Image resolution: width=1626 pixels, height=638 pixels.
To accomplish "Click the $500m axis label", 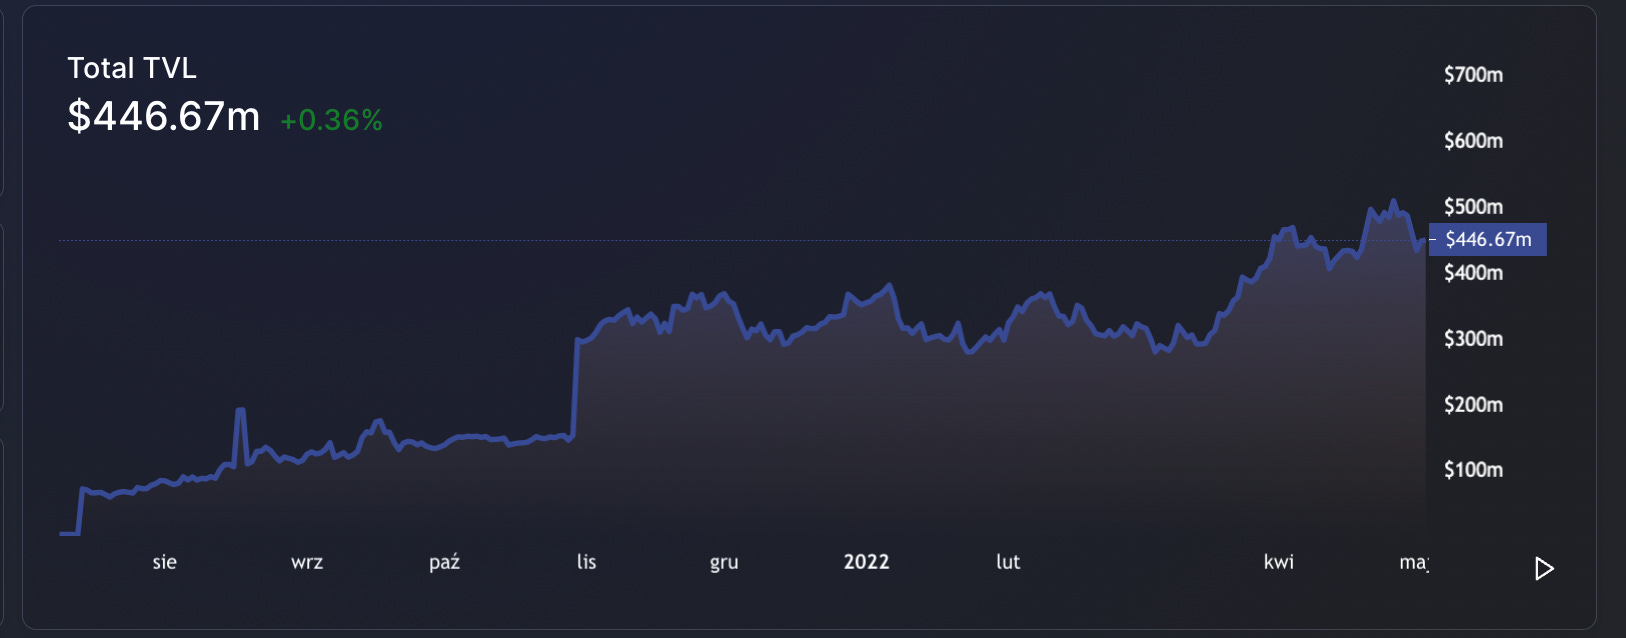I will pos(1473,207).
